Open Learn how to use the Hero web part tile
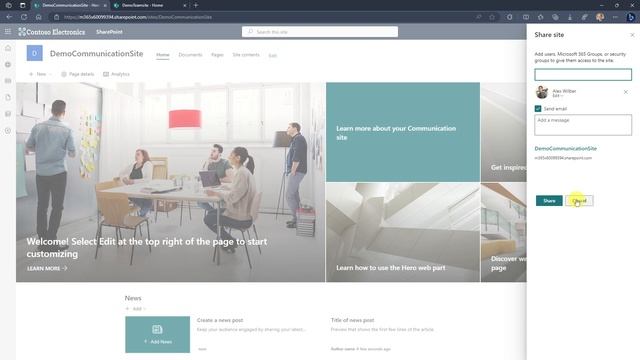Screen dimensions: 640x360 403,232
